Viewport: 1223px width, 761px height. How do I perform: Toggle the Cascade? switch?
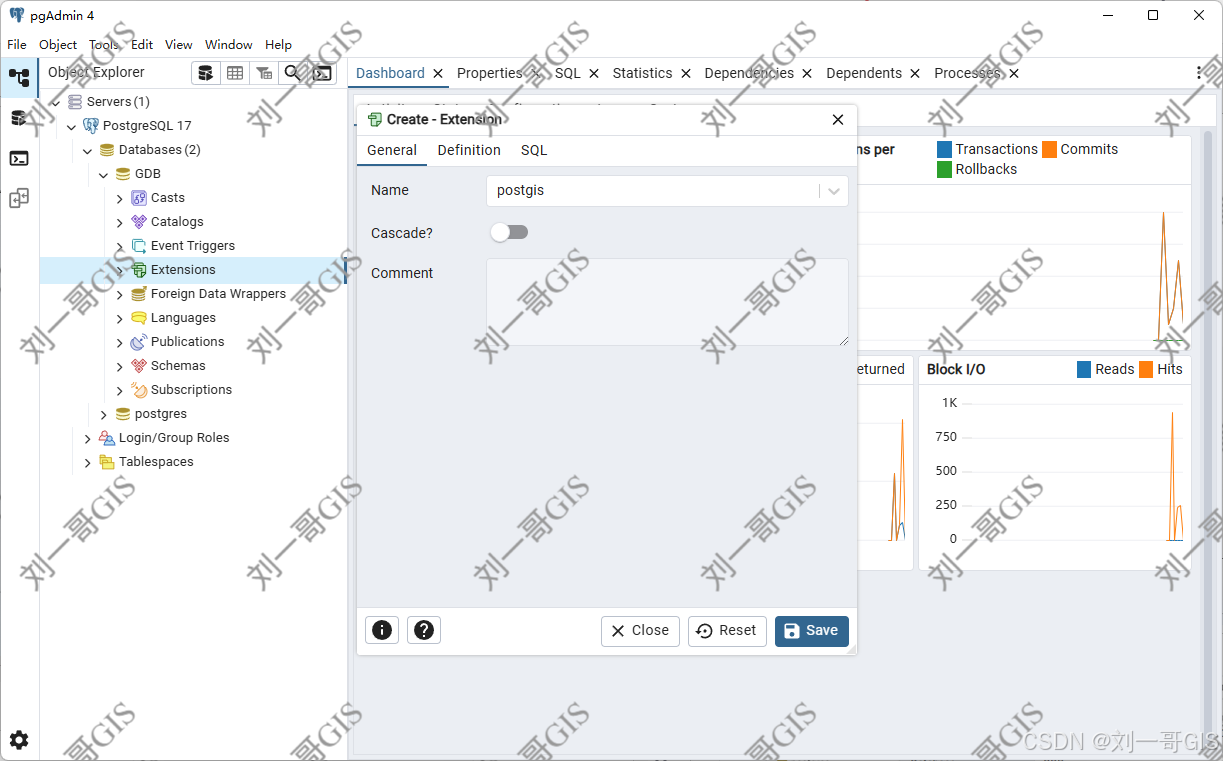(509, 232)
